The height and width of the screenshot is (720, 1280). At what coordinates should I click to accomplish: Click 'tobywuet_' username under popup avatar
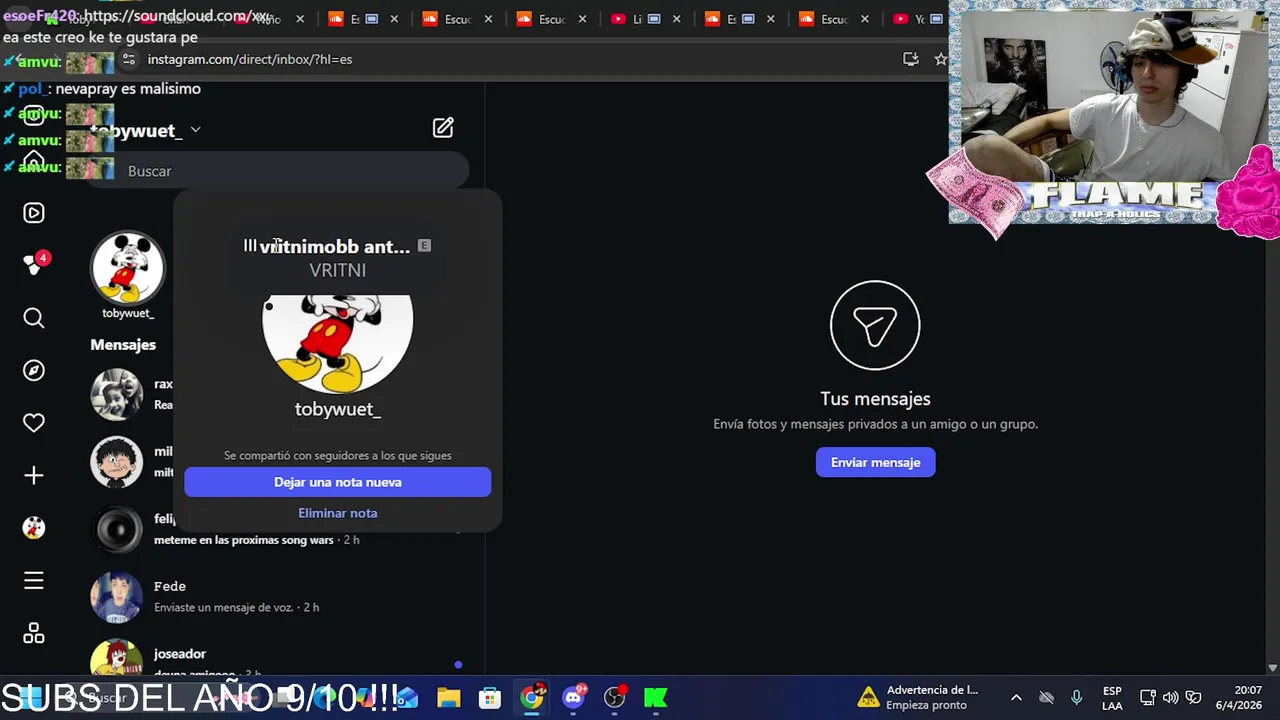pyautogui.click(x=338, y=409)
